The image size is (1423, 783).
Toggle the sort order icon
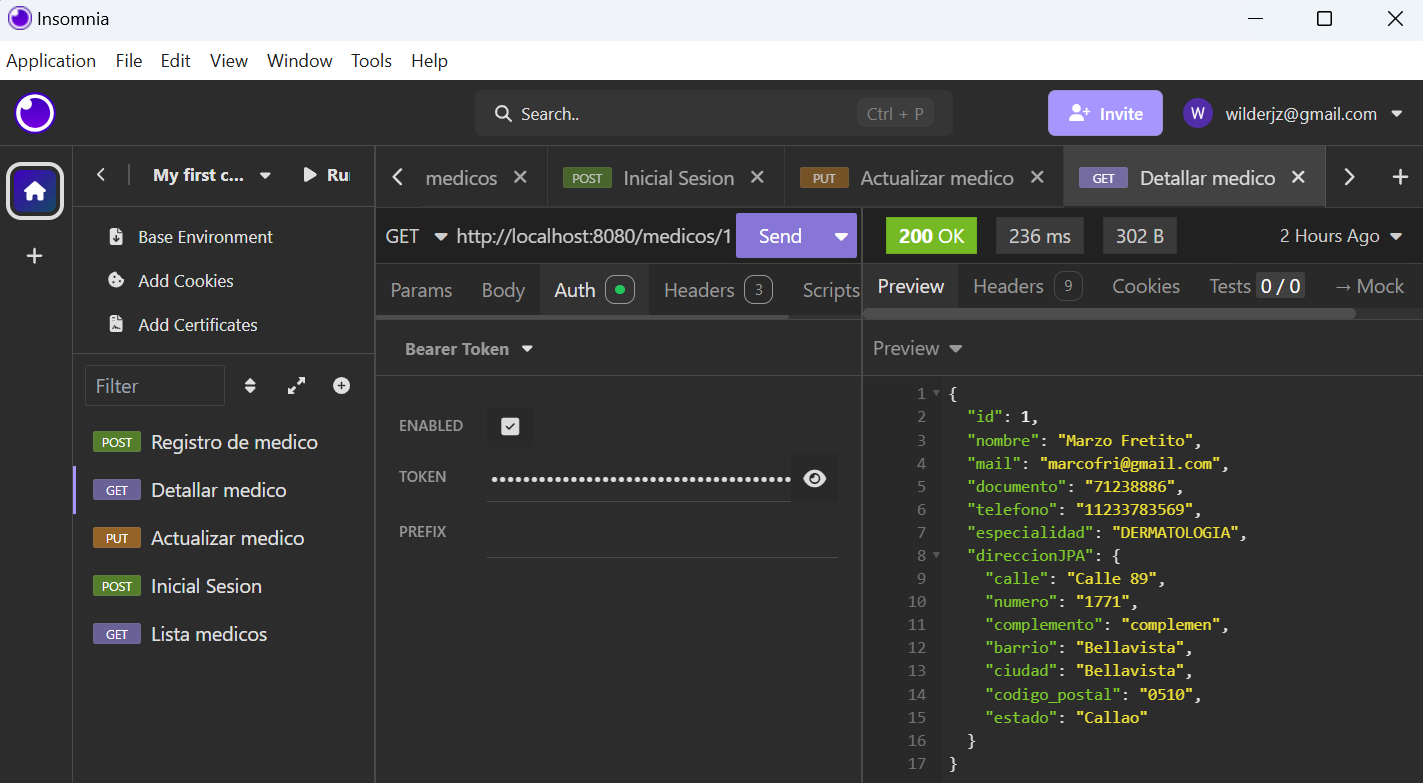[250, 386]
